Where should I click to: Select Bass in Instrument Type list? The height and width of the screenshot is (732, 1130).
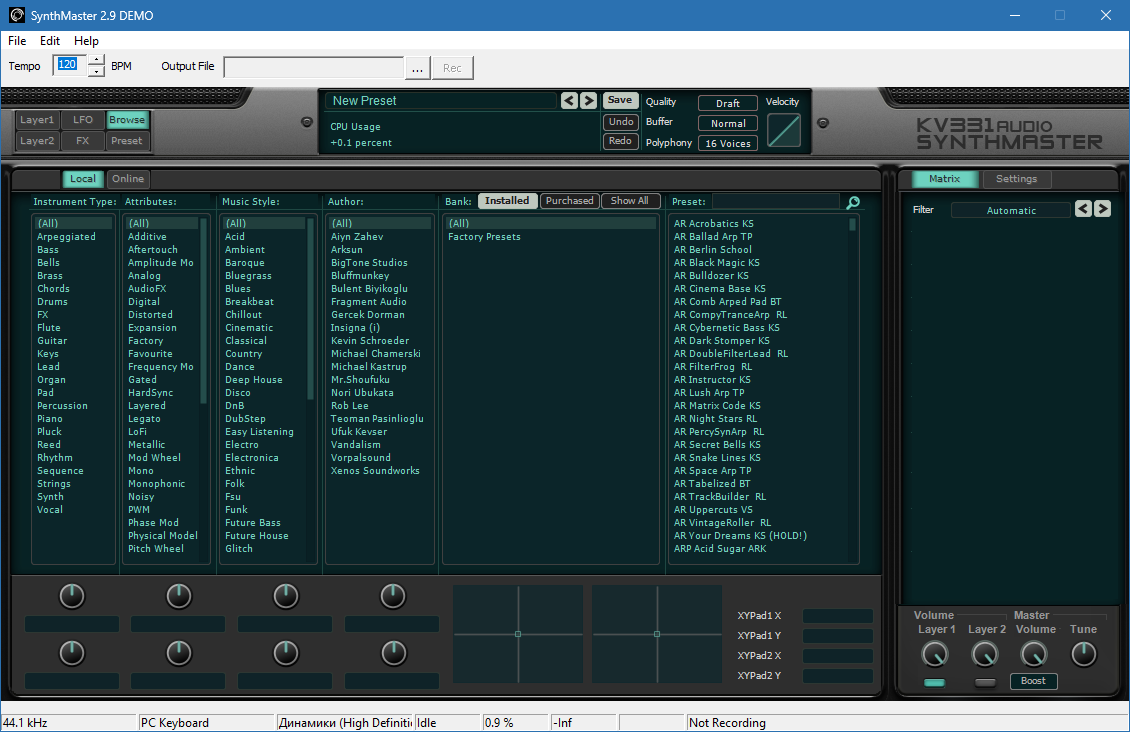48,249
